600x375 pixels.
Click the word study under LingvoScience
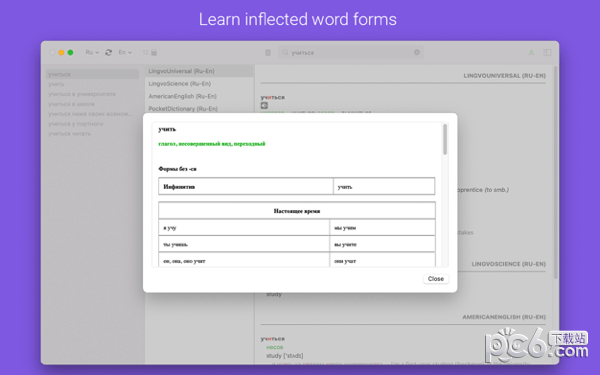pyautogui.click(x=274, y=294)
